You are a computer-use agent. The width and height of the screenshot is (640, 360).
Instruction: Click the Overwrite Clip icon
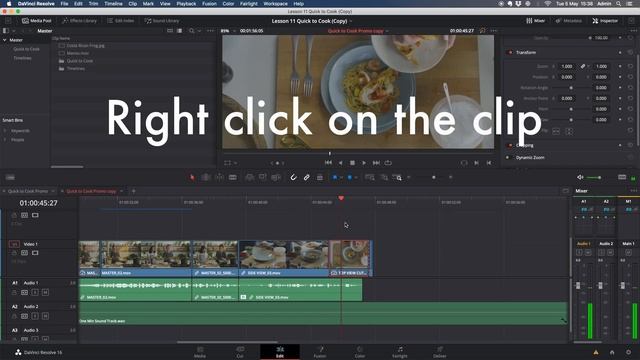[262, 177]
